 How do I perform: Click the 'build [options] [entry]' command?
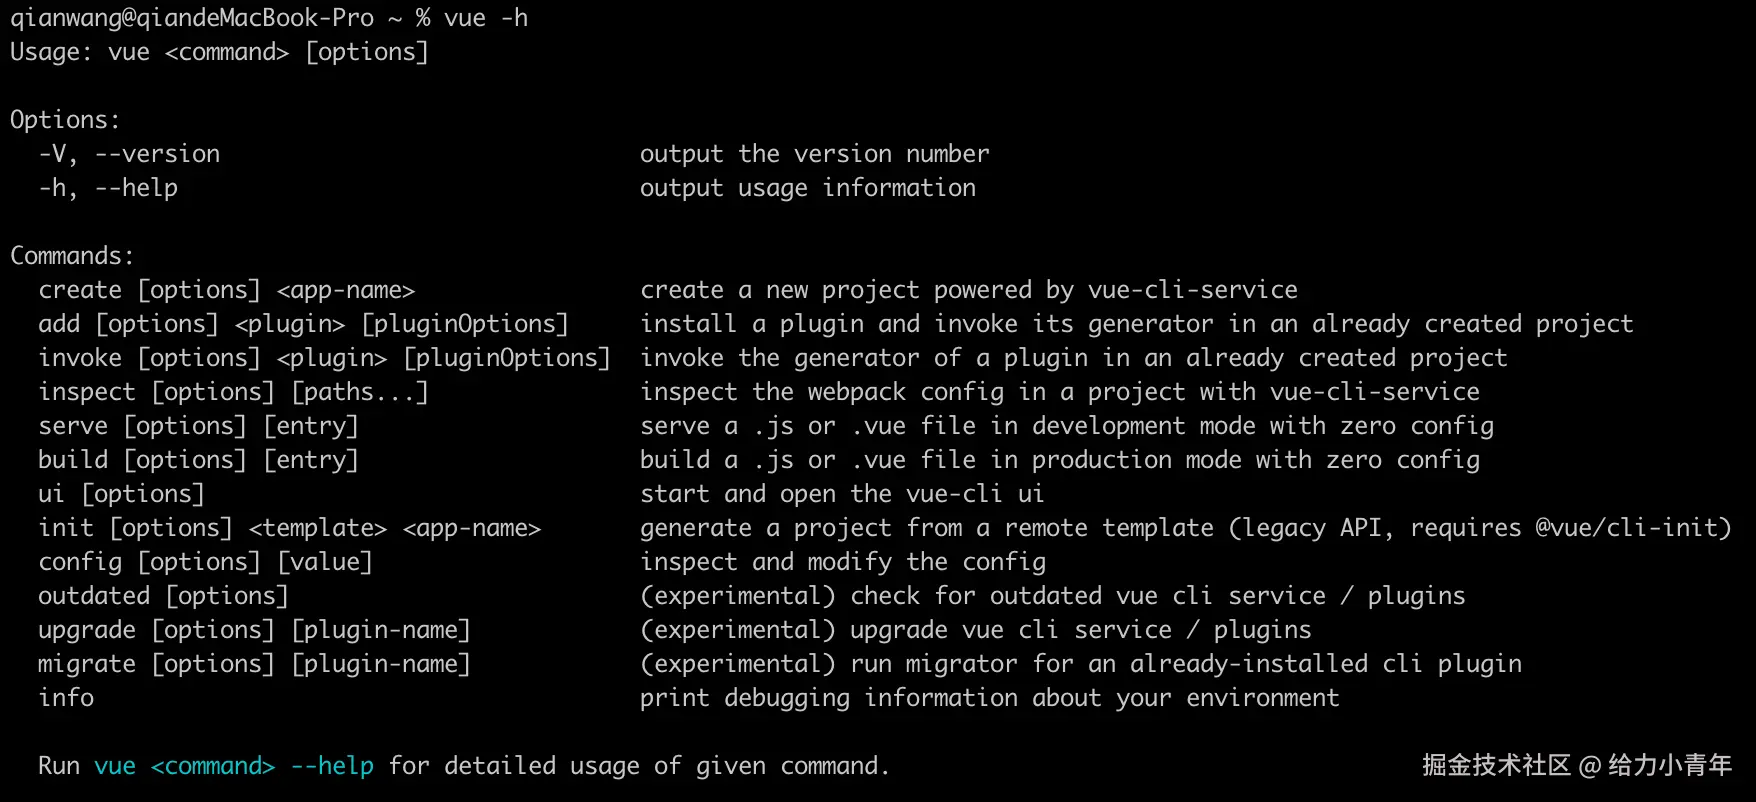(x=198, y=460)
